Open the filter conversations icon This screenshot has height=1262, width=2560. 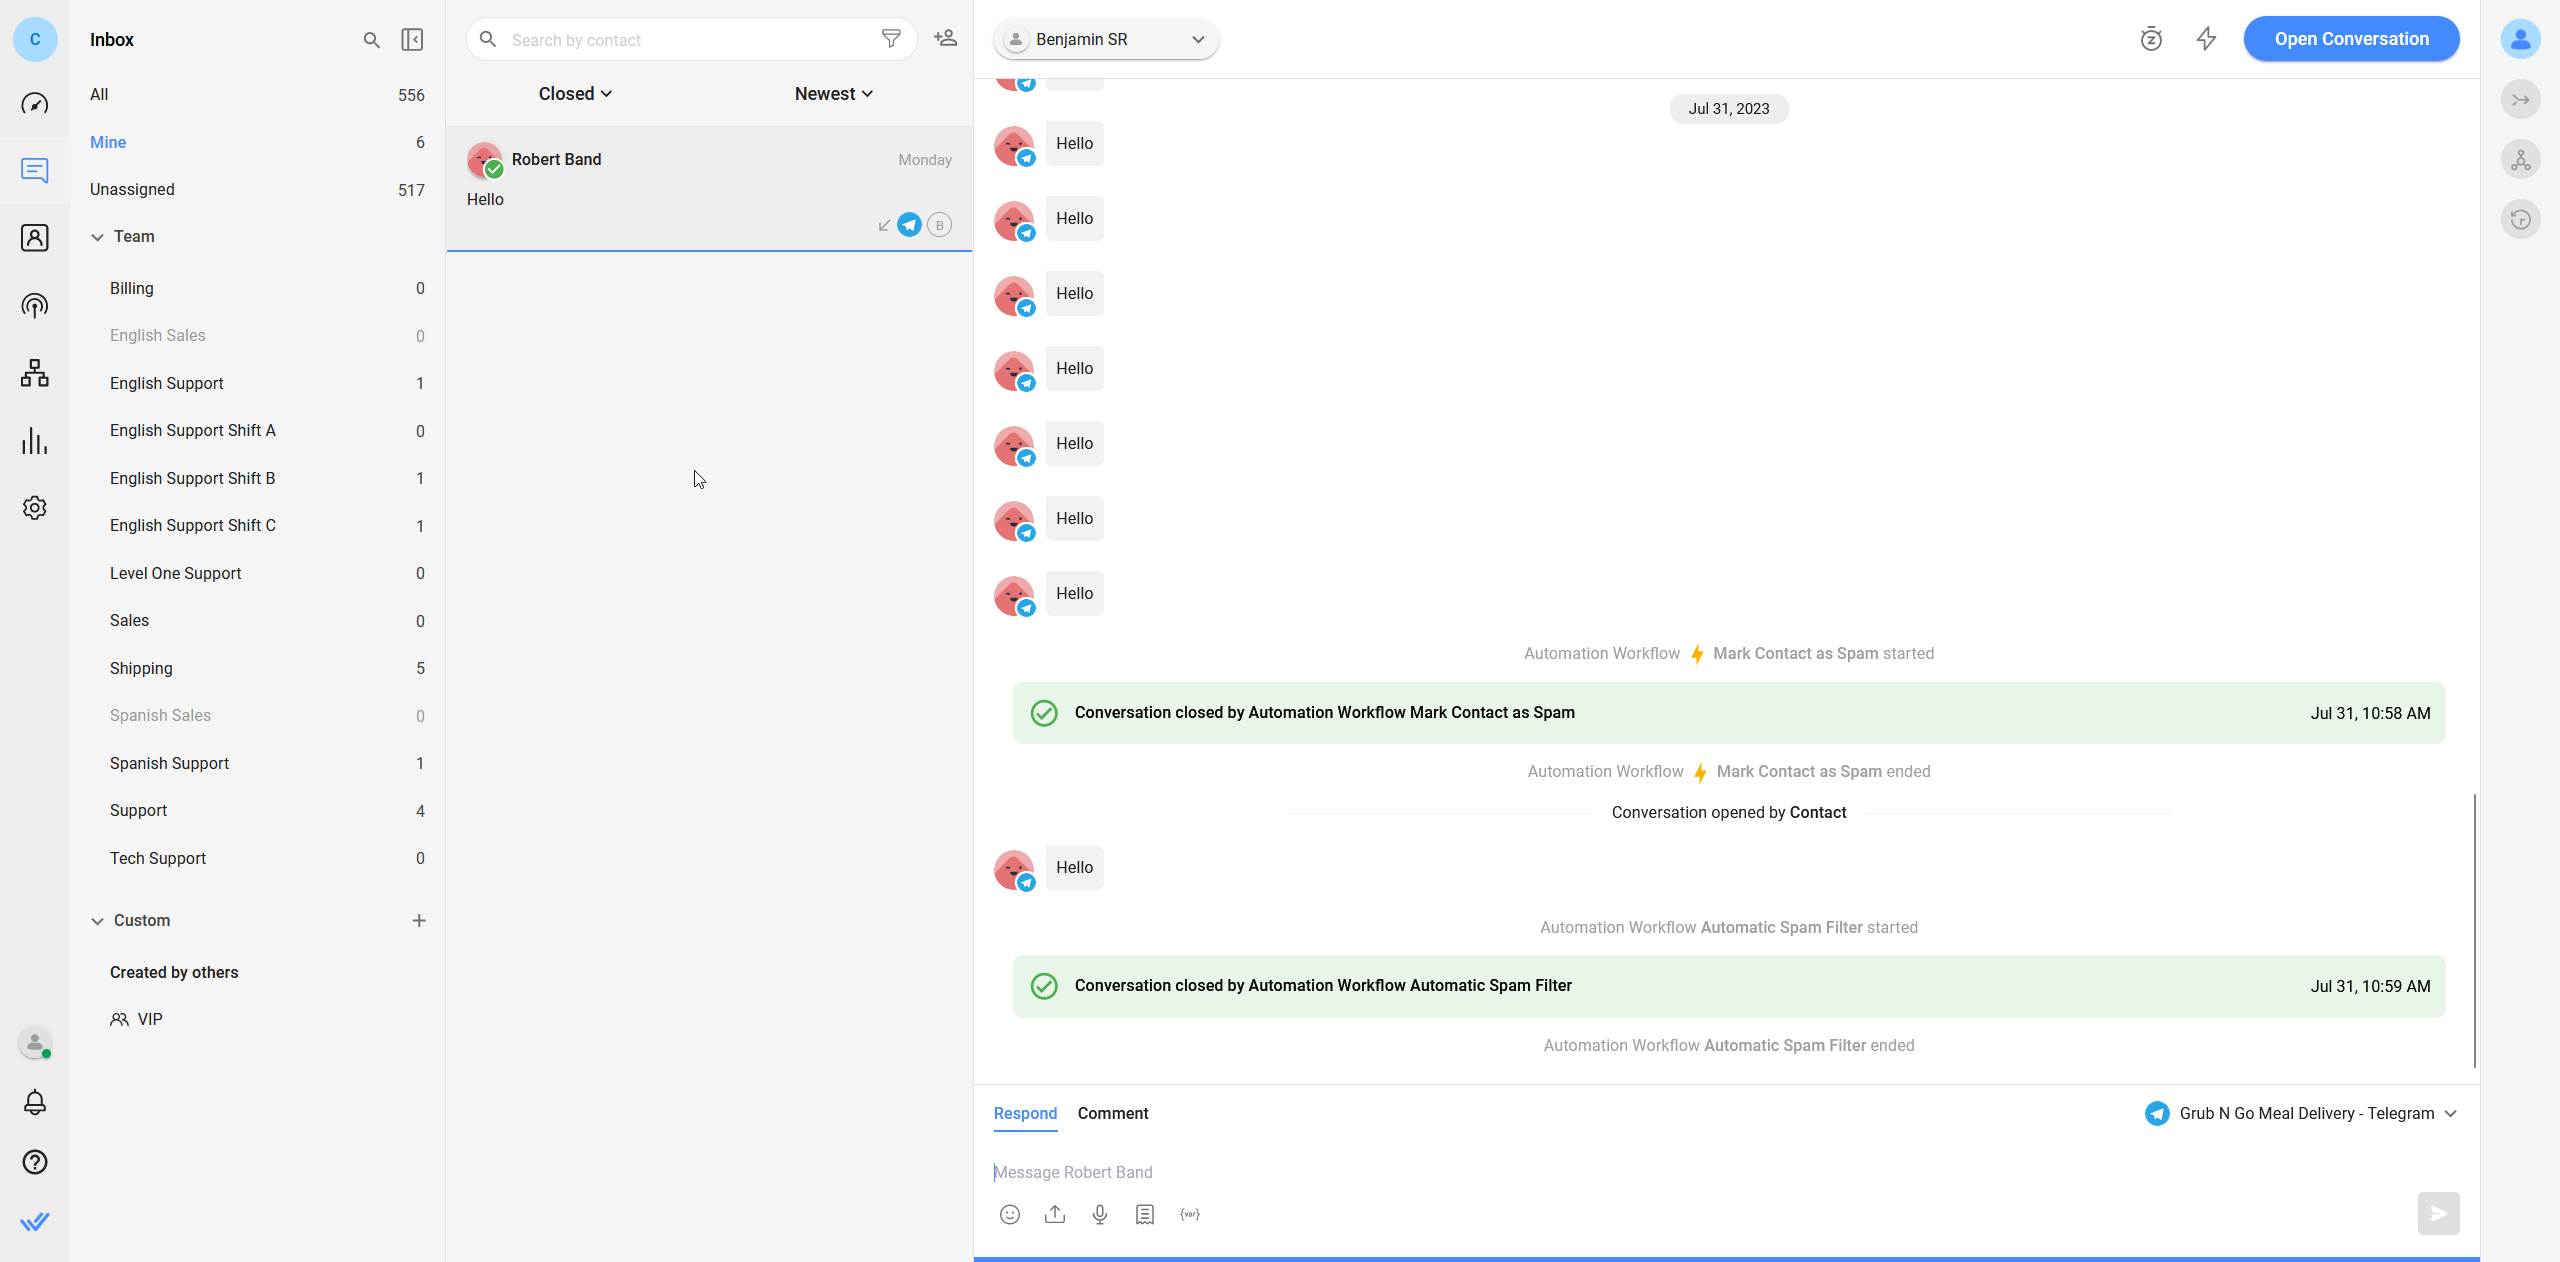[x=891, y=38]
